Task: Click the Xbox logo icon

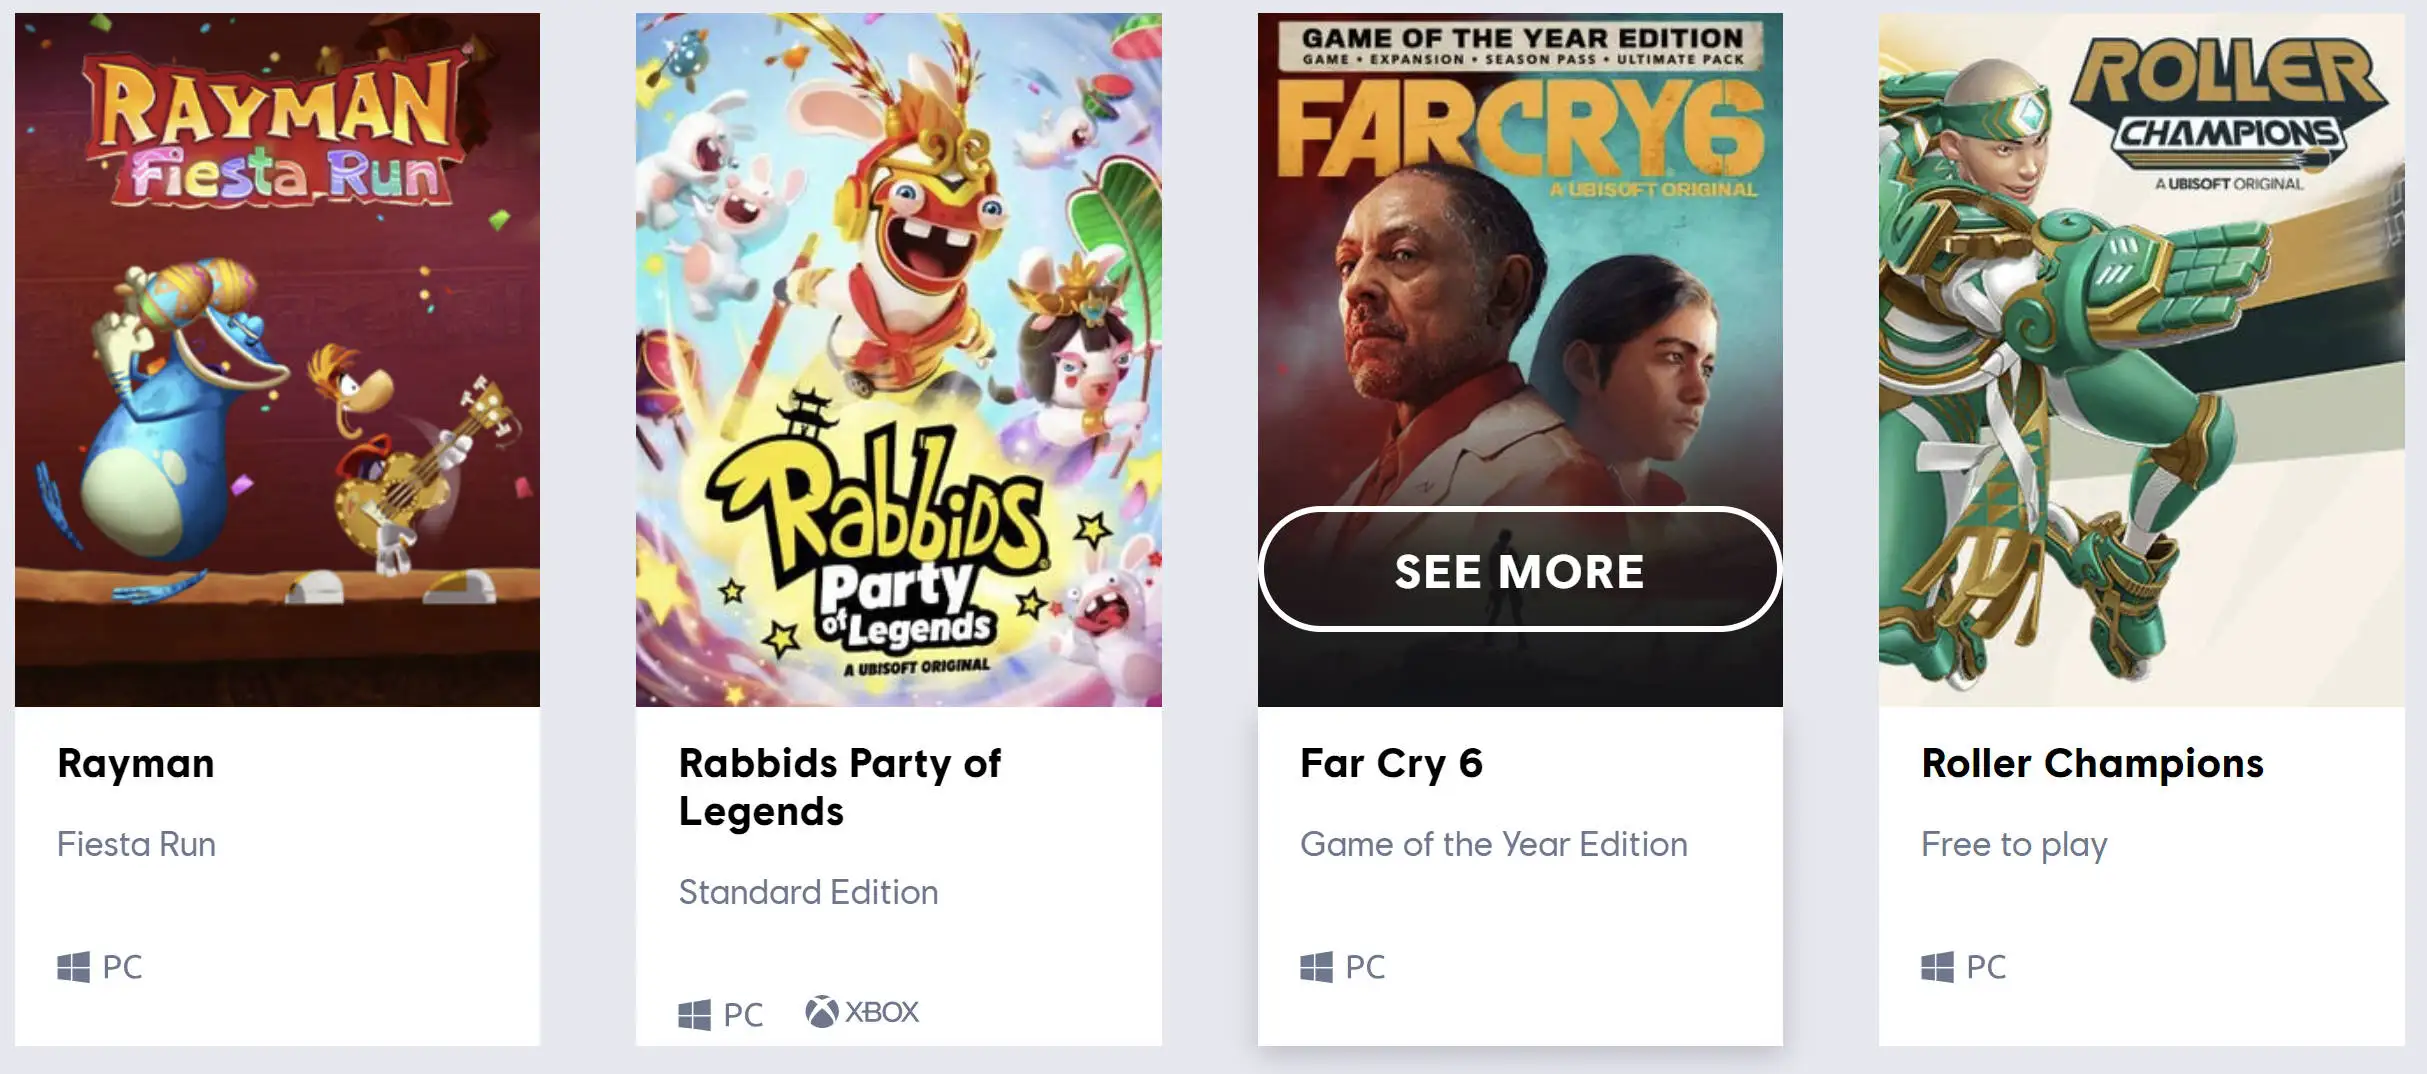Action: pyautogui.click(x=821, y=1012)
